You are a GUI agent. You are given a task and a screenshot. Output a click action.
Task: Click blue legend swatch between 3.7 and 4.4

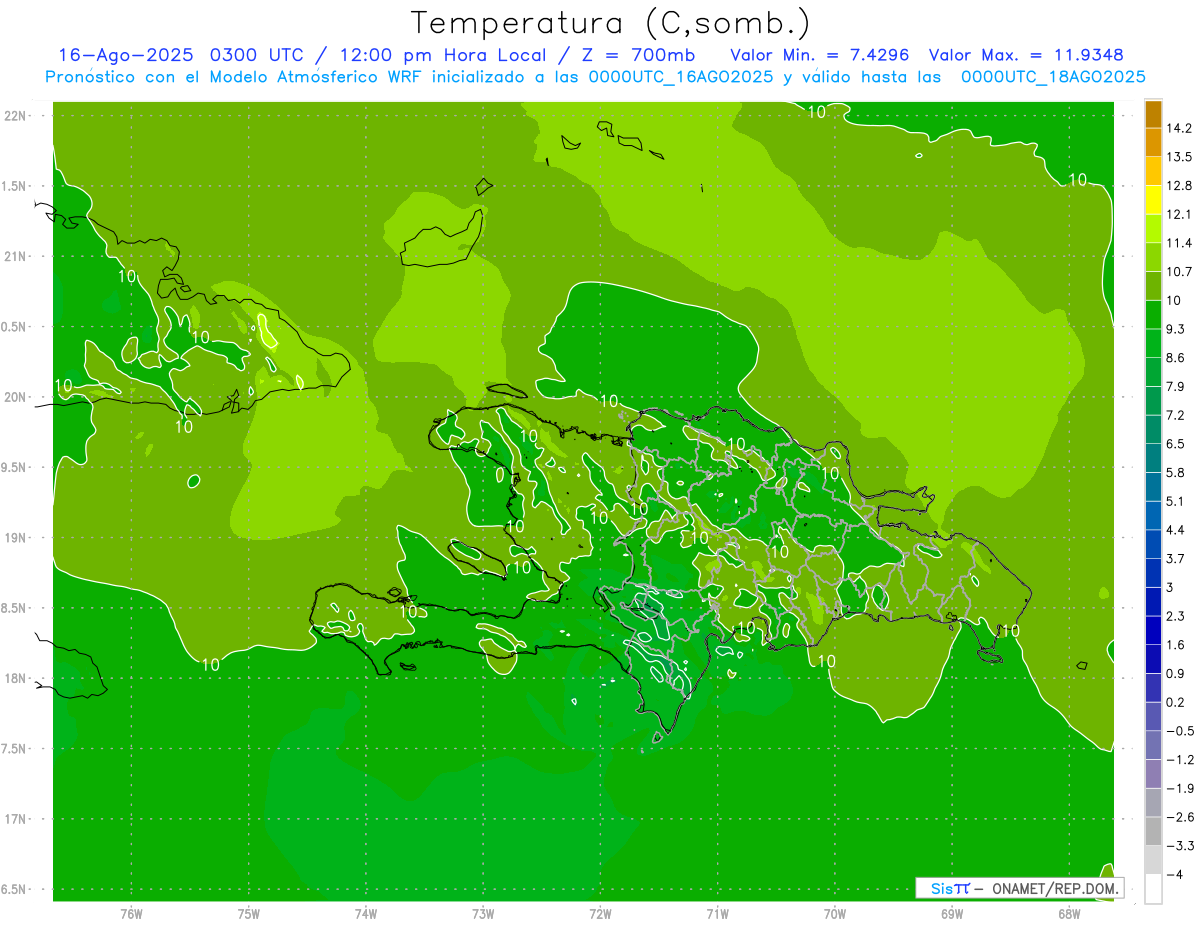[x=1153, y=544]
